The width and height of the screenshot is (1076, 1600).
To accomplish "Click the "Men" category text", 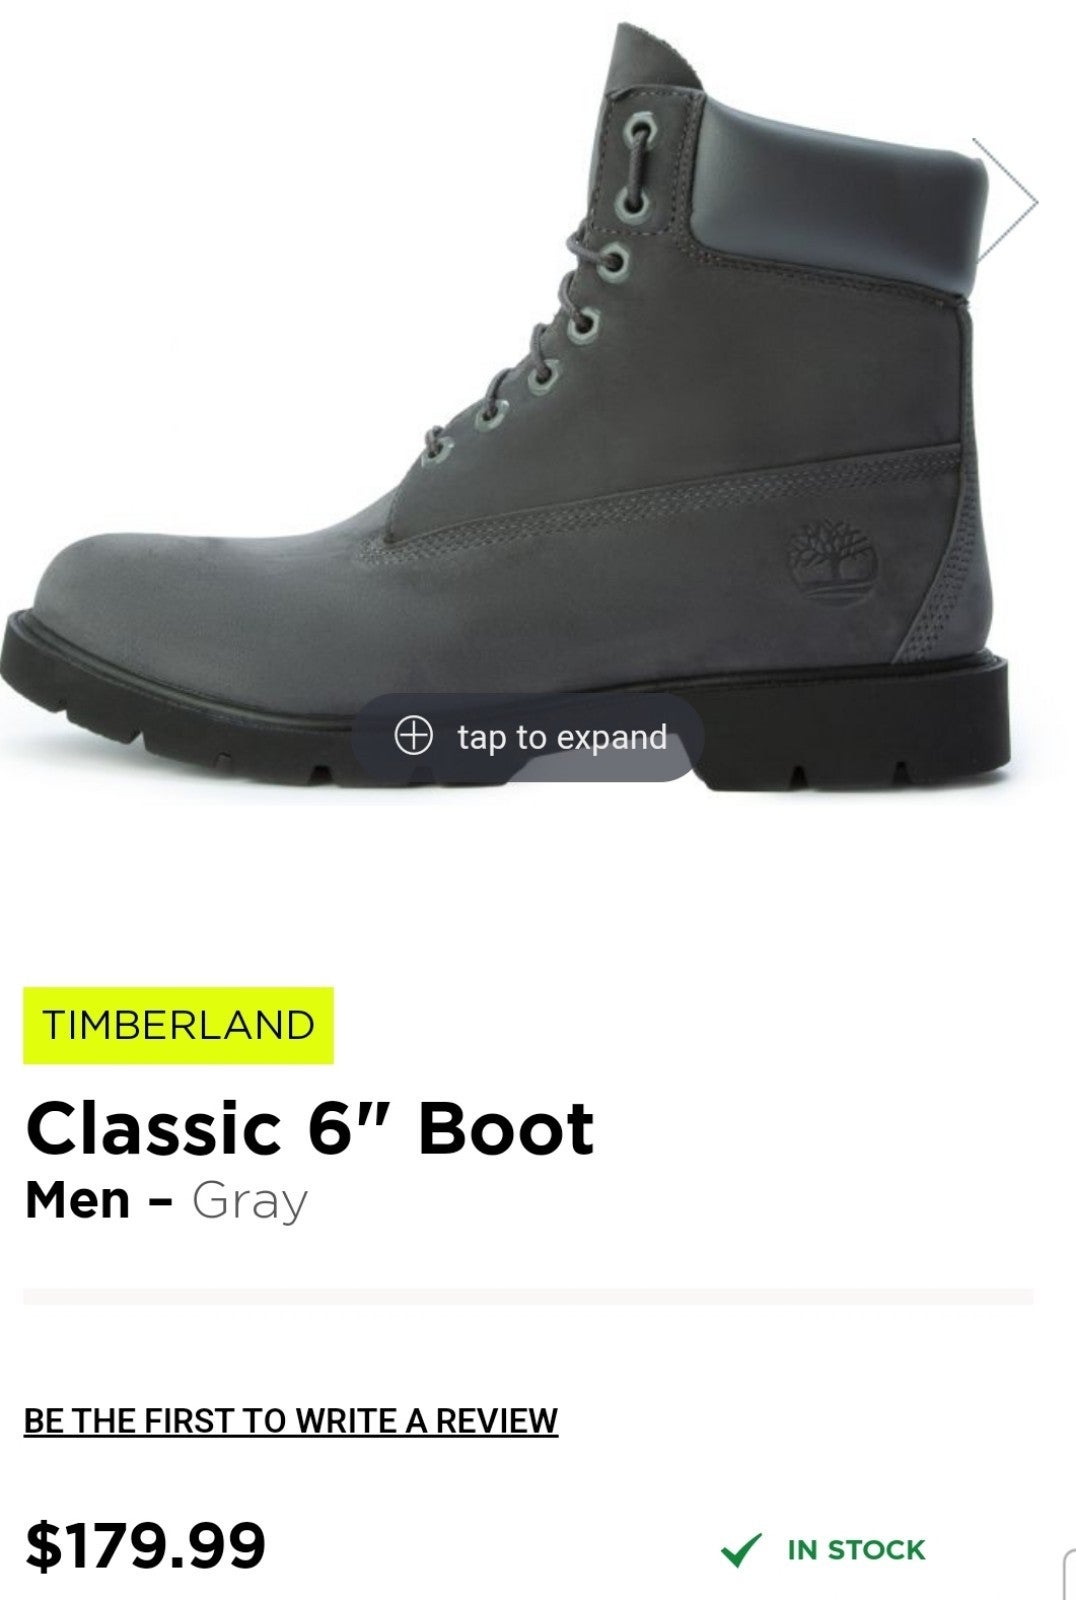I will pyautogui.click(x=78, y=1199).
